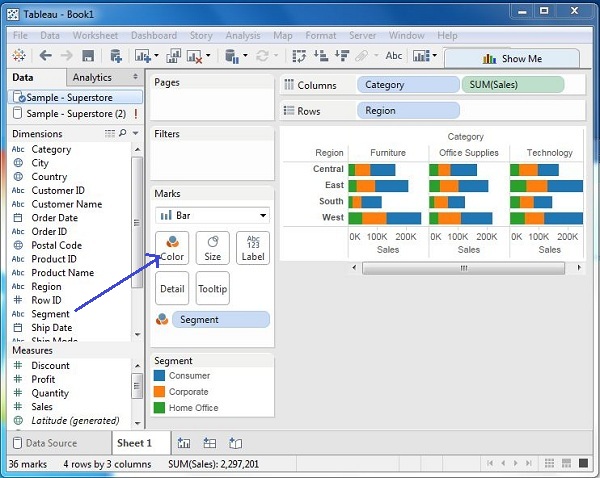
Task: Click the orange Corporate legend swatch
Action: click(159, 392)
